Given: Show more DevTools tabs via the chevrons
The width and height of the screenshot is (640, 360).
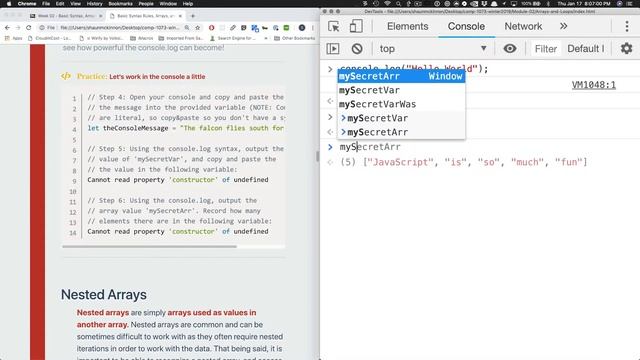Looking at the screenshot, I should [563, 27].
